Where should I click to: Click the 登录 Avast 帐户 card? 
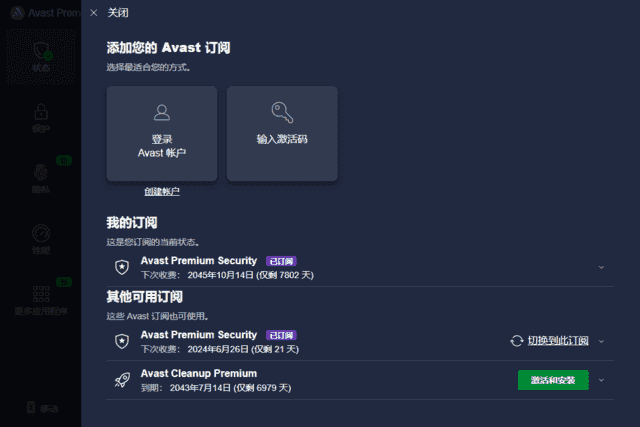pos(162,134)
